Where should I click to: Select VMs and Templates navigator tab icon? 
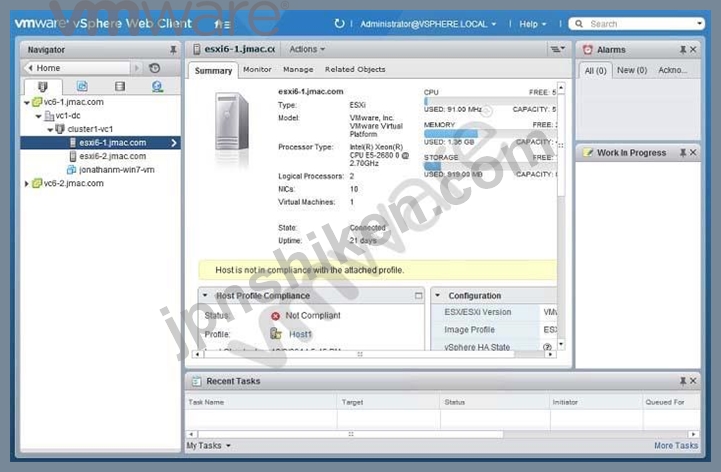tap(82, 86)
